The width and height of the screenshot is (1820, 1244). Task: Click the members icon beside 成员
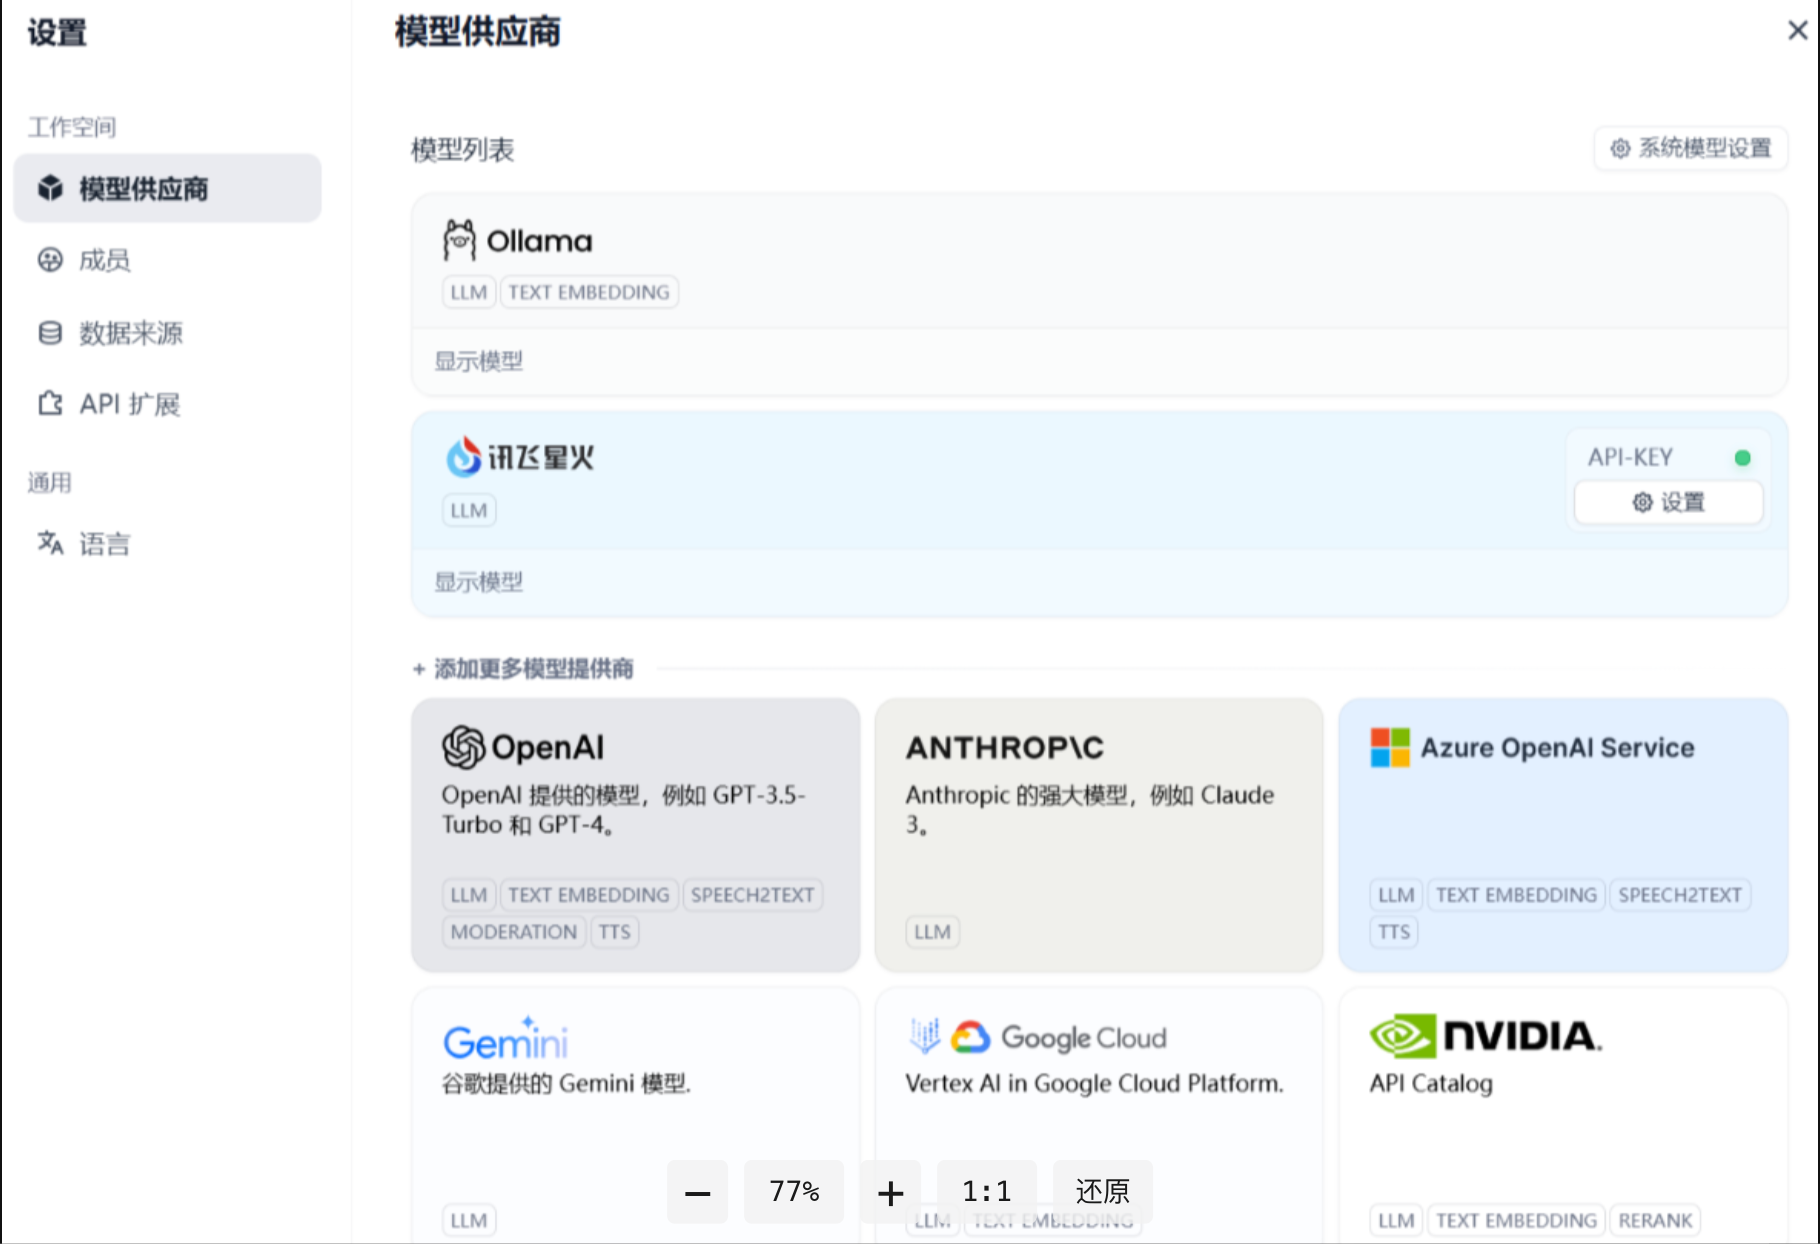tap(50, 260)
